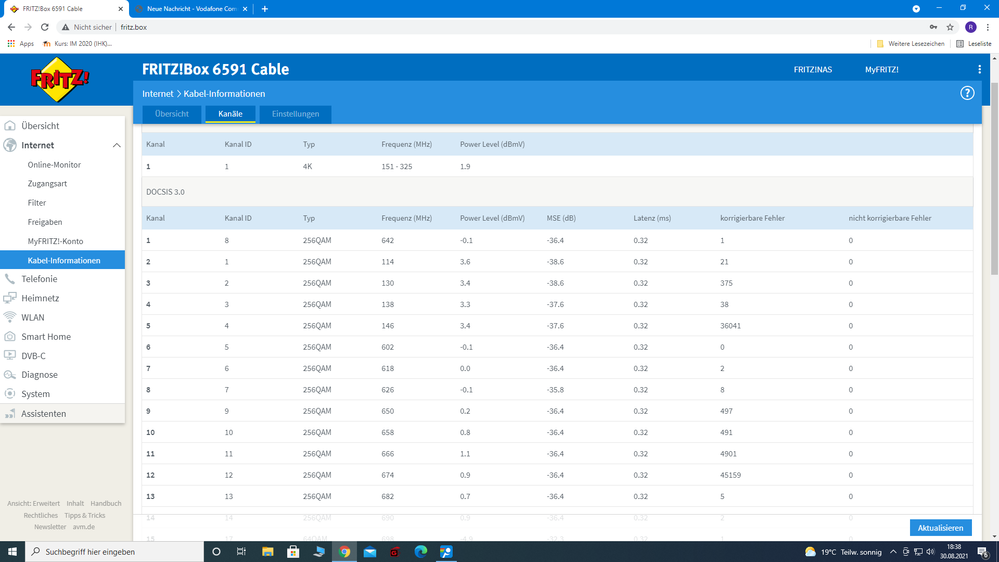This screenshot has width=999, height=562.
Task: Open Microsoft Edge from the taskbar
Action: pos(421,552)
